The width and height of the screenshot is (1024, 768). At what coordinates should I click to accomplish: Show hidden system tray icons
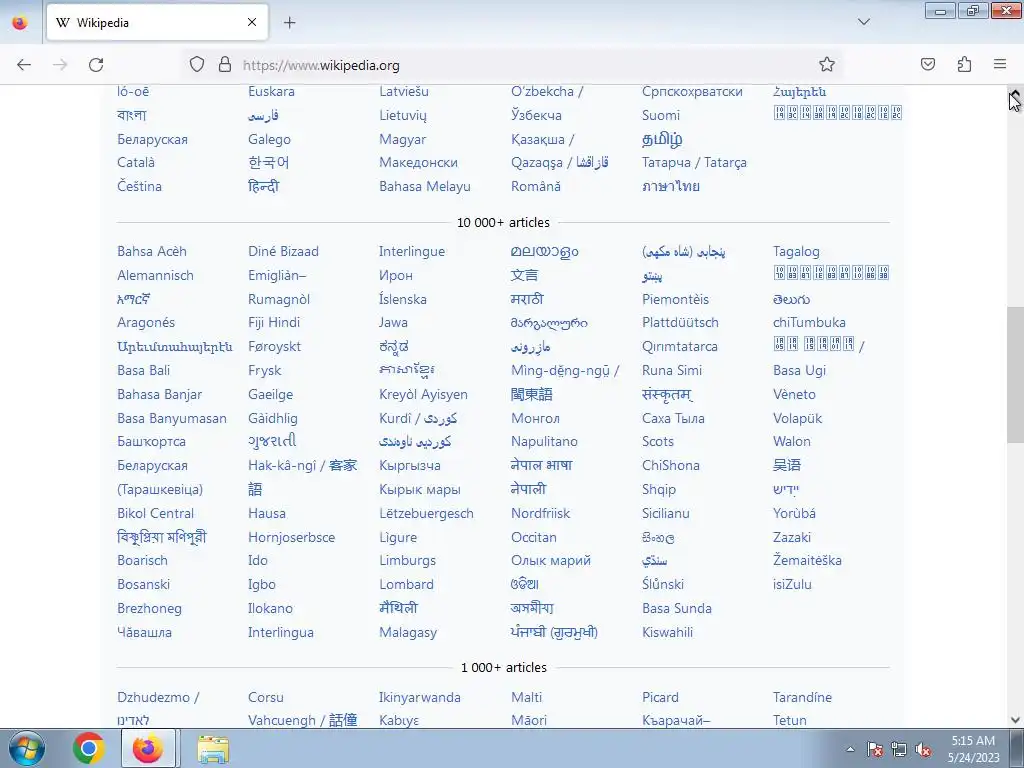[x=850, y=749]
